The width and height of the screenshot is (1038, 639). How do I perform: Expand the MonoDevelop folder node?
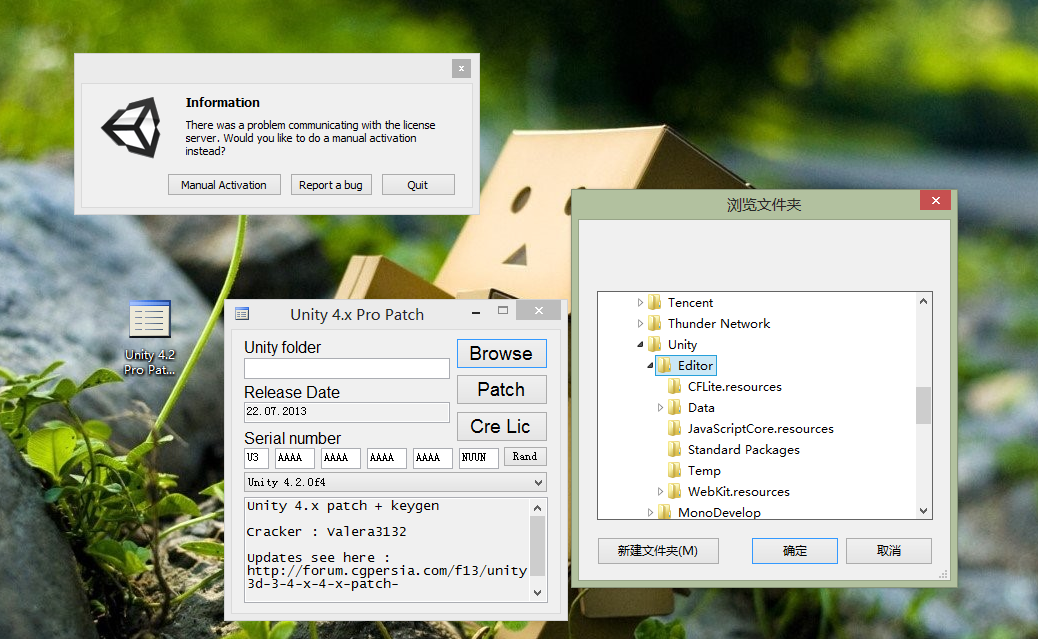click(x=650, y=512)
